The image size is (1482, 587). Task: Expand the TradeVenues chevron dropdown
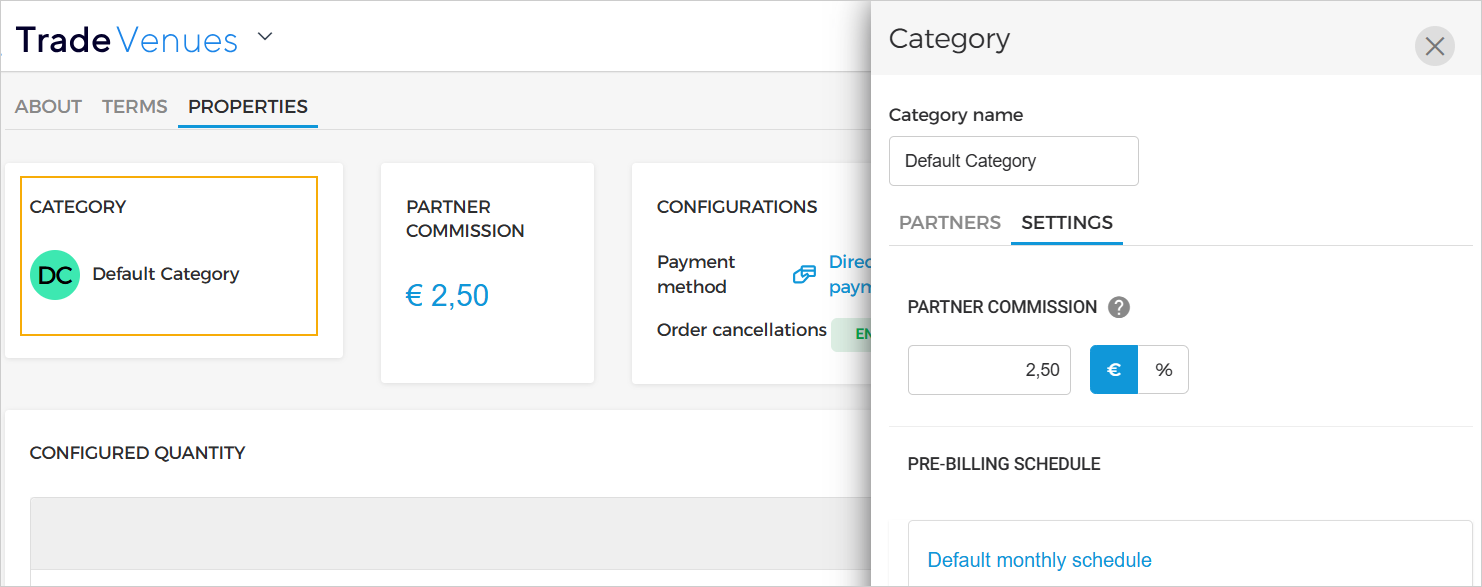[x=265, y=38]
